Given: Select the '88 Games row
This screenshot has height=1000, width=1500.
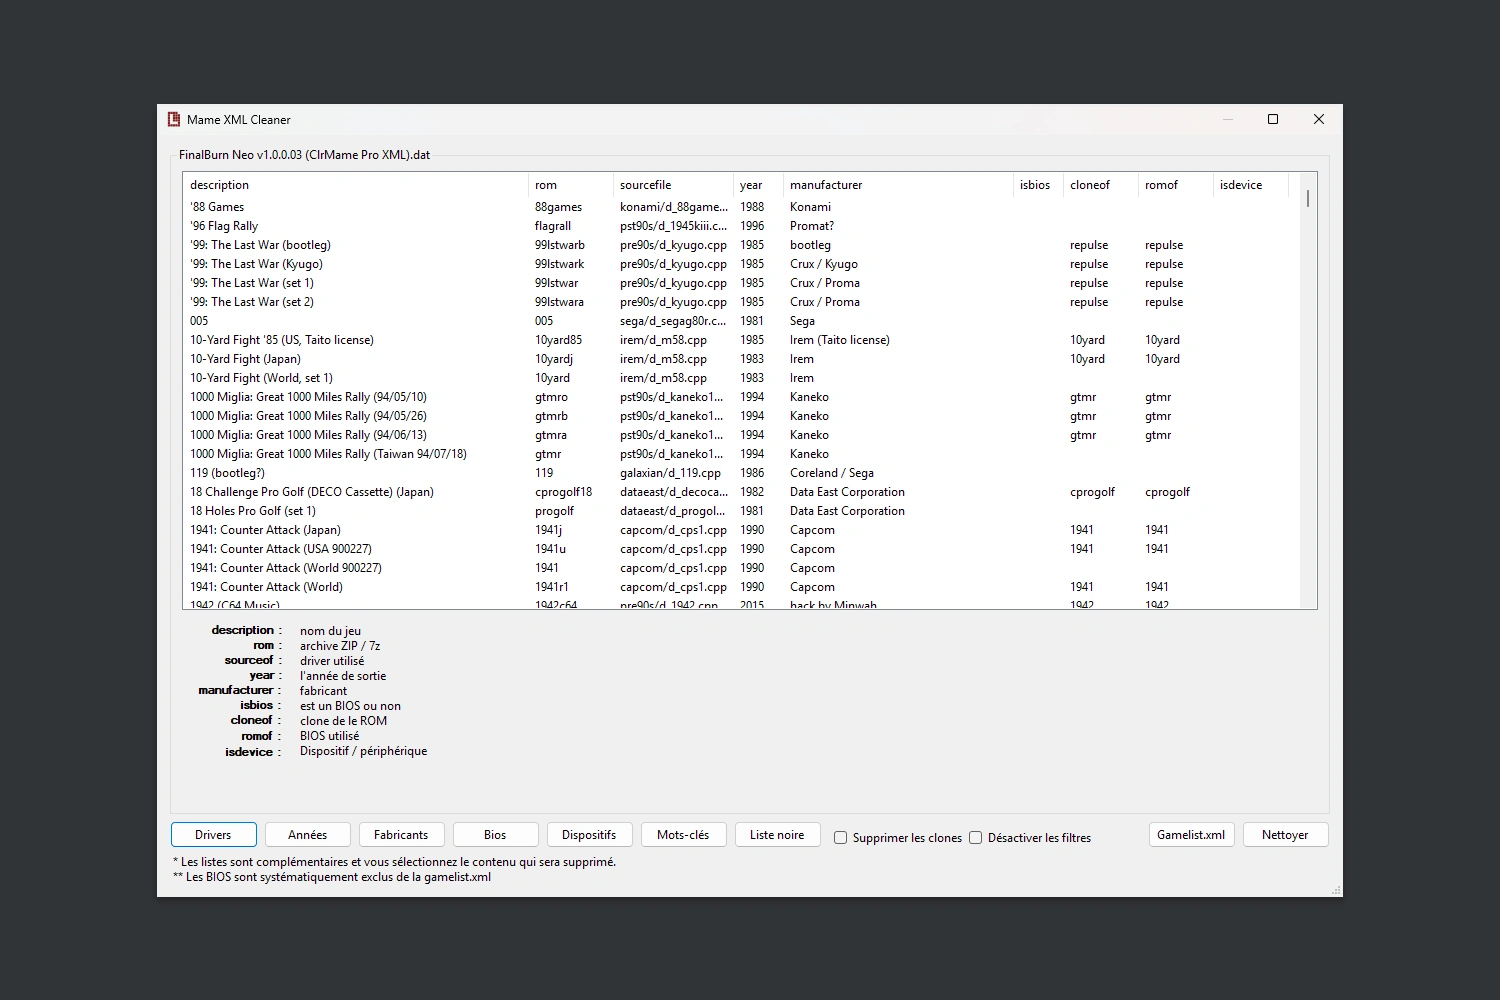Looking at the screenshot, I should [742, 207].
